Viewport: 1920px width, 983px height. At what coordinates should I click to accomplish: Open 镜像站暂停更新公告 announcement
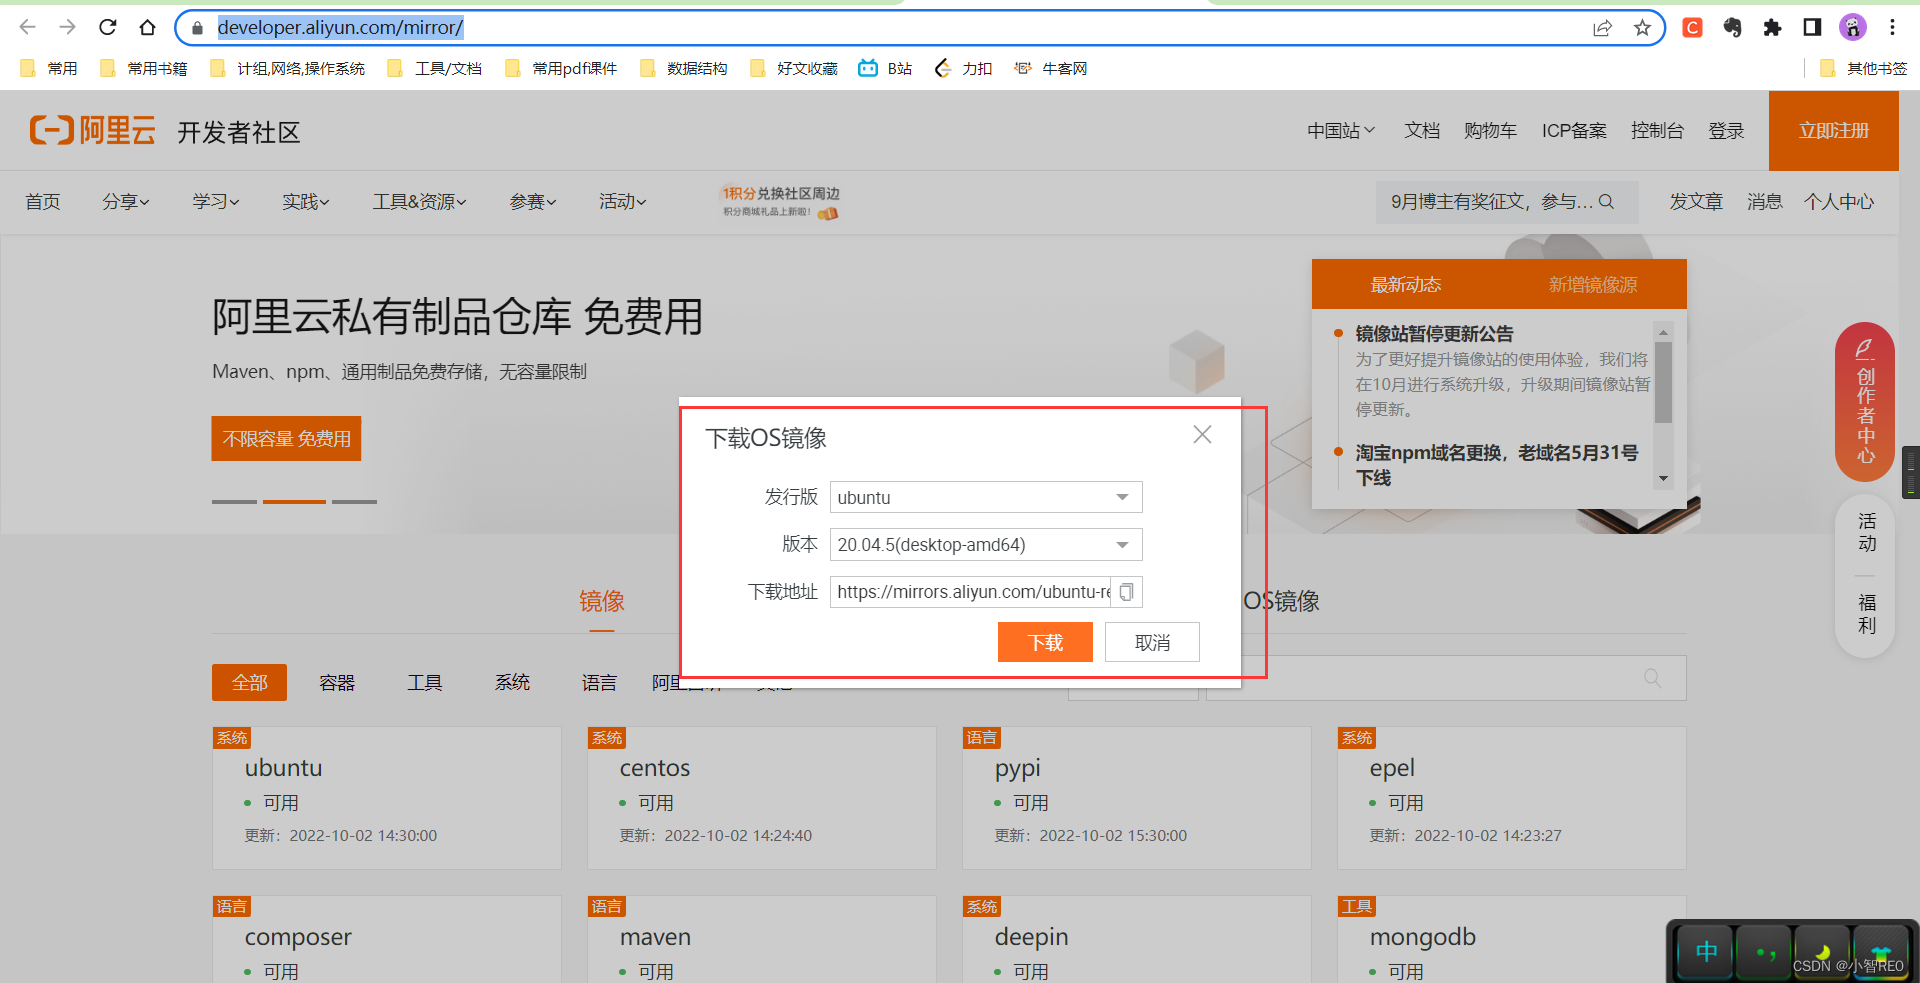1434,333
